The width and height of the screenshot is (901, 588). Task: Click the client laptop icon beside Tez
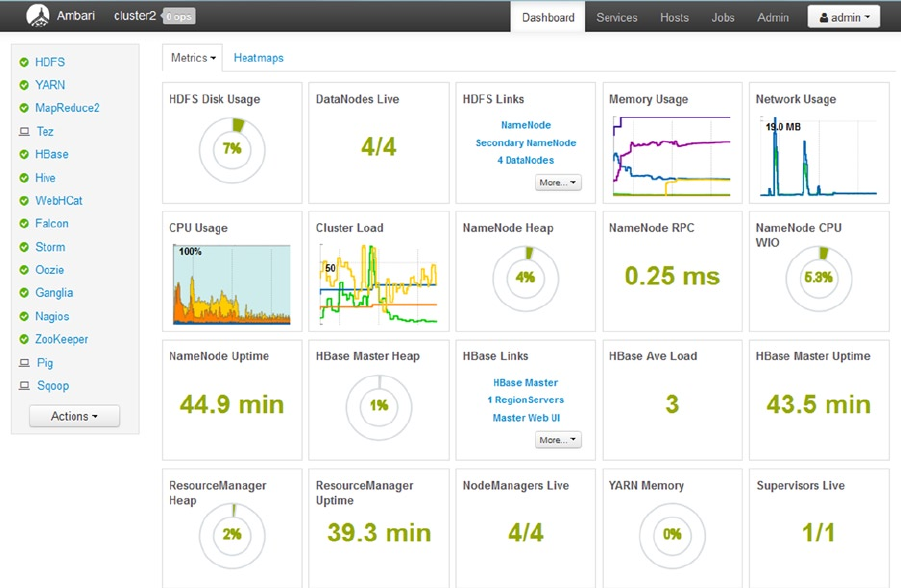(24, 132)
